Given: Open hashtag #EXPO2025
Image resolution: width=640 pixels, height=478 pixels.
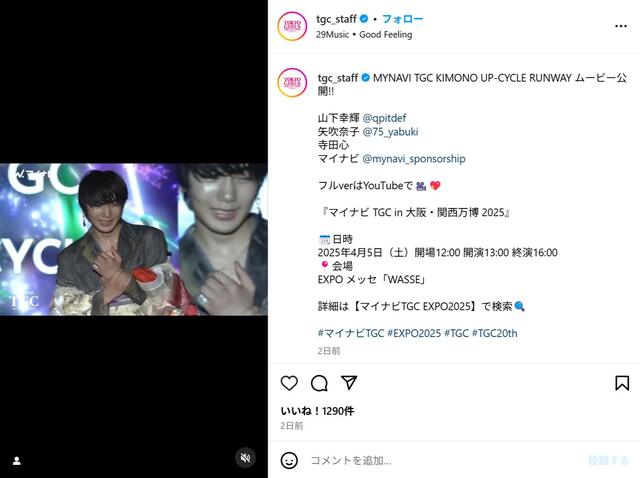Looking at the screenshot, I should [x=414, y=333].
